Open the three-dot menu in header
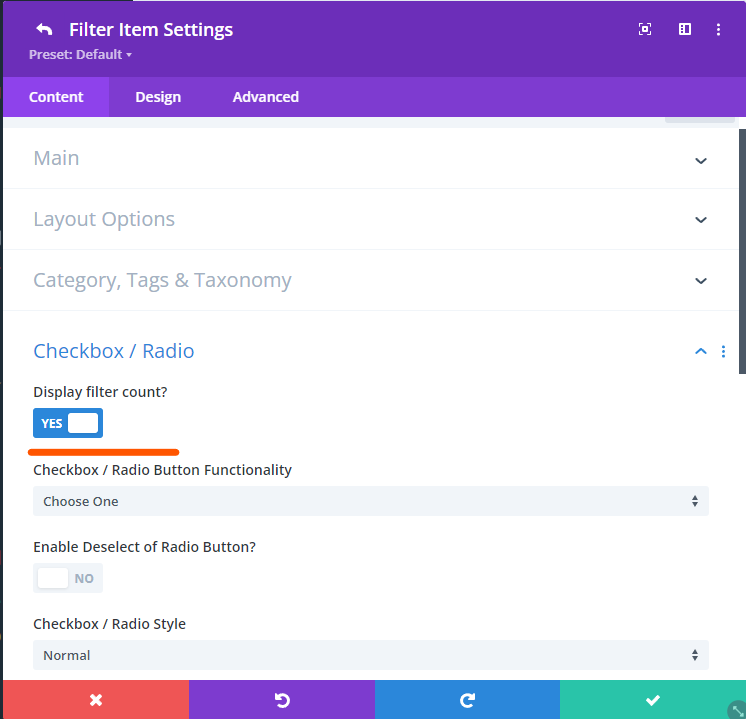This screenshot has height=719, width=746. (718, 30)
